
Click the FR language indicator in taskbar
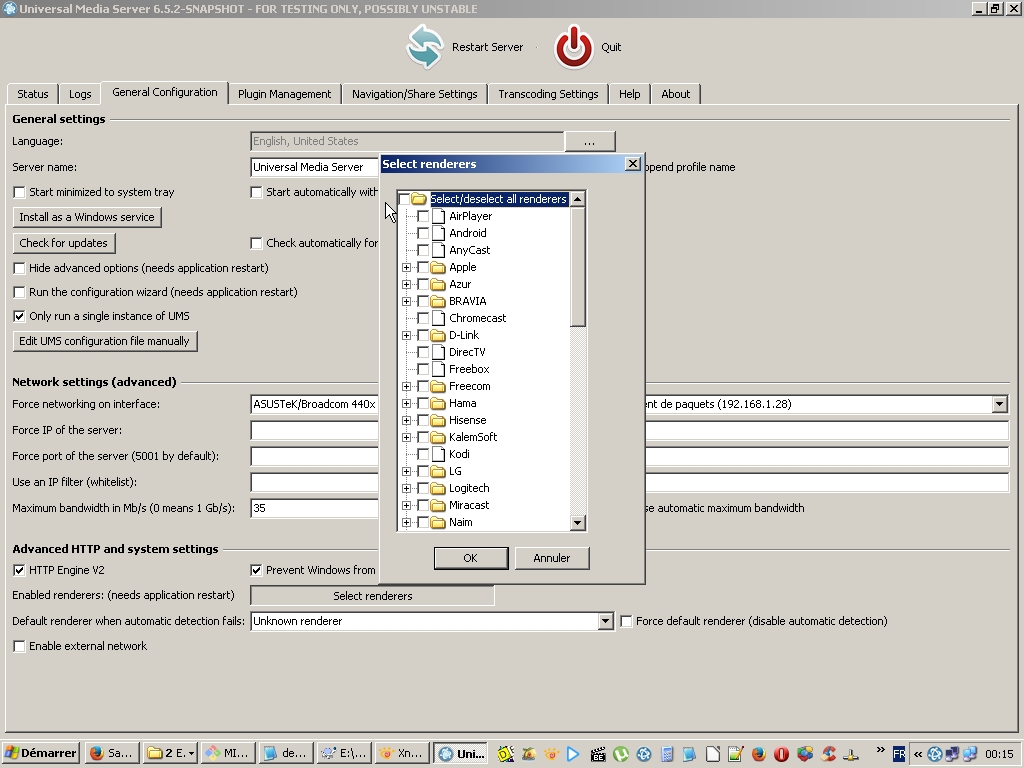coord(899,754)
